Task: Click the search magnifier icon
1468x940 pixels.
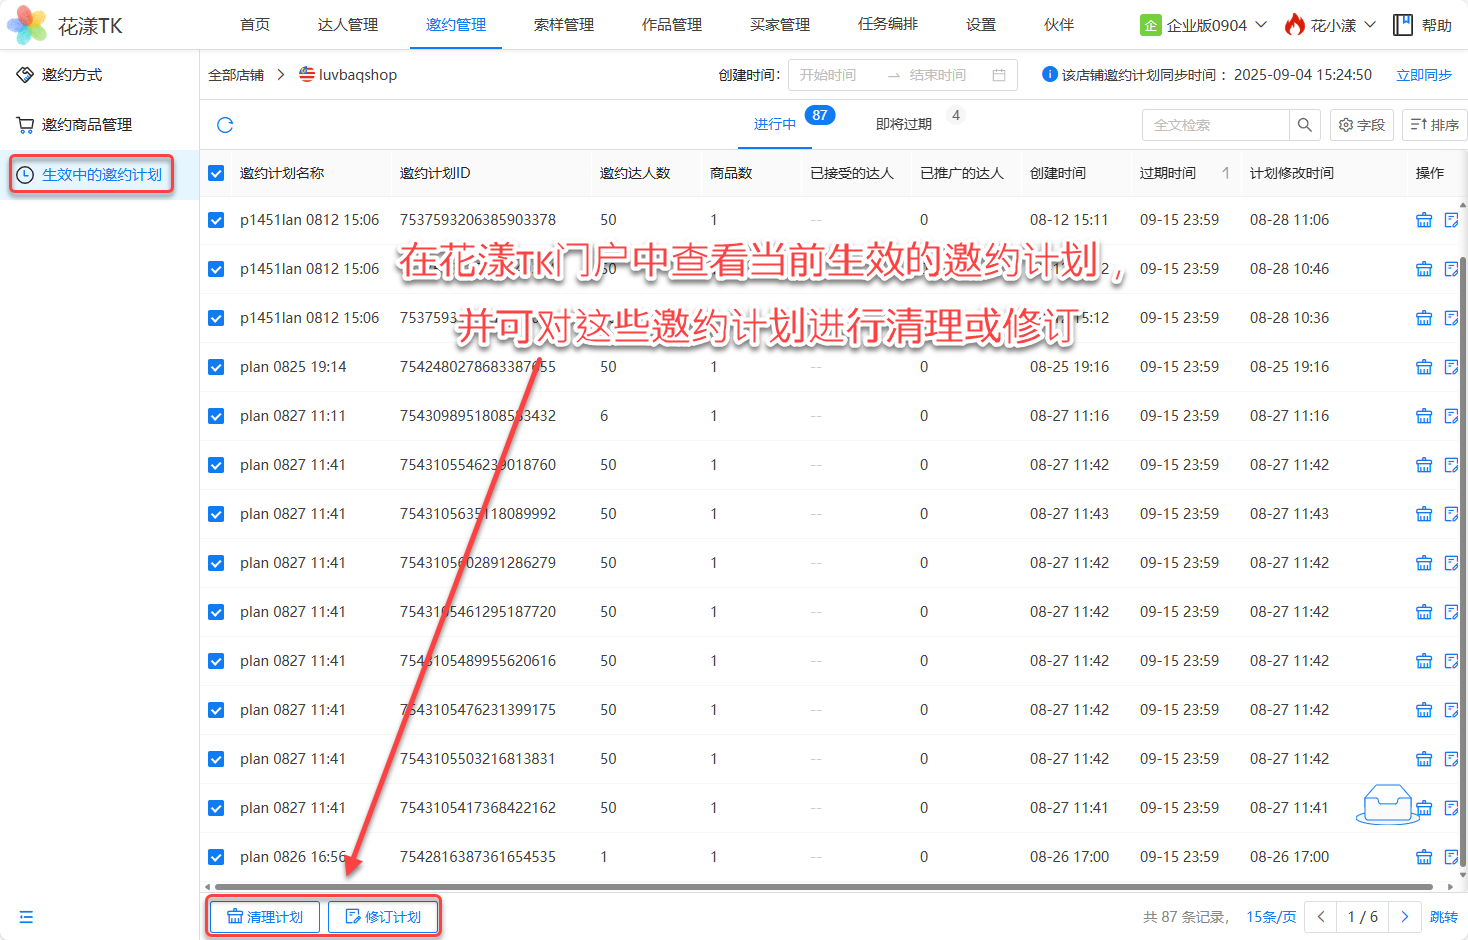Action: pyautogui.click(x=1304, y=125)
